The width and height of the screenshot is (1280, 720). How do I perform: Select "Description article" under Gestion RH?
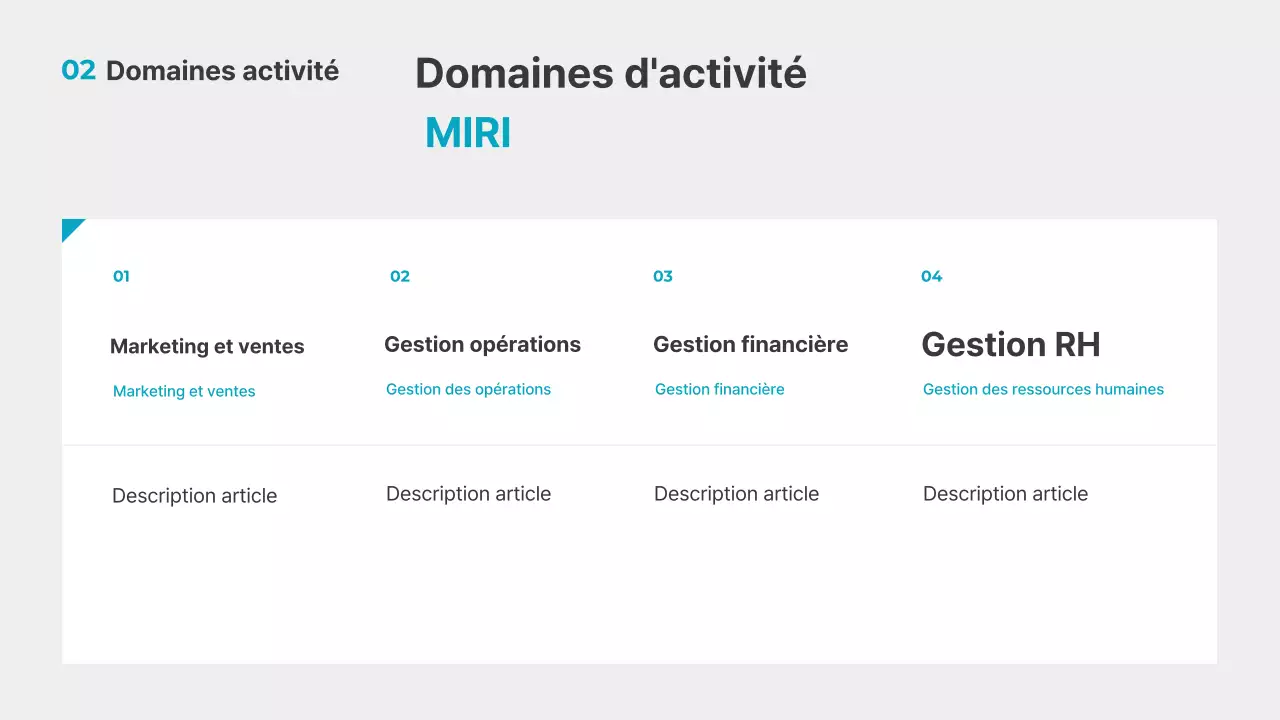tap(1005, 494)
